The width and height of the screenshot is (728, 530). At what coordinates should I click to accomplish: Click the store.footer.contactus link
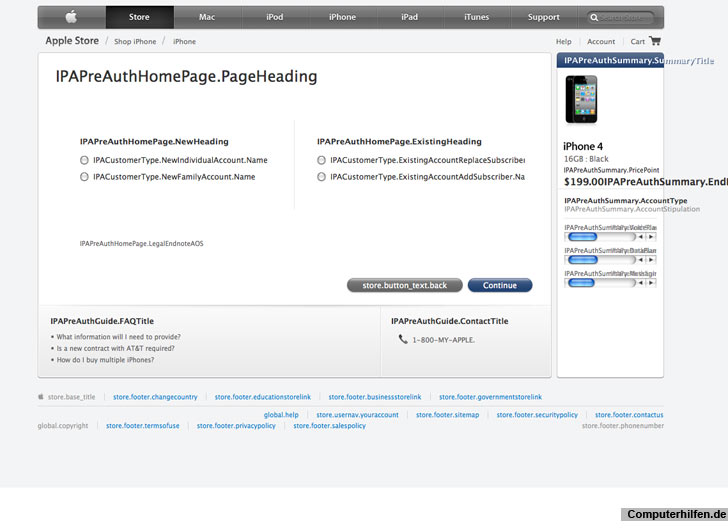tap(629, 415)
